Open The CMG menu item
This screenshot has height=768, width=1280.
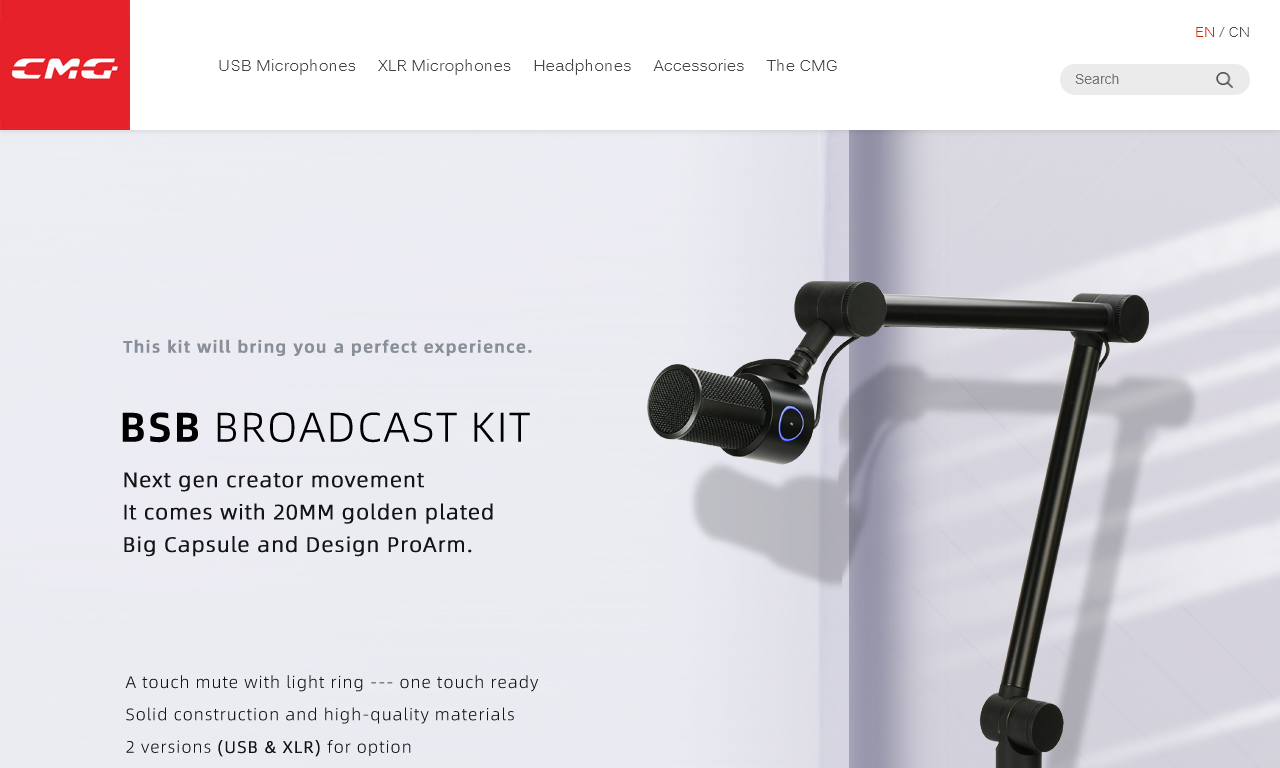point(802,66)
